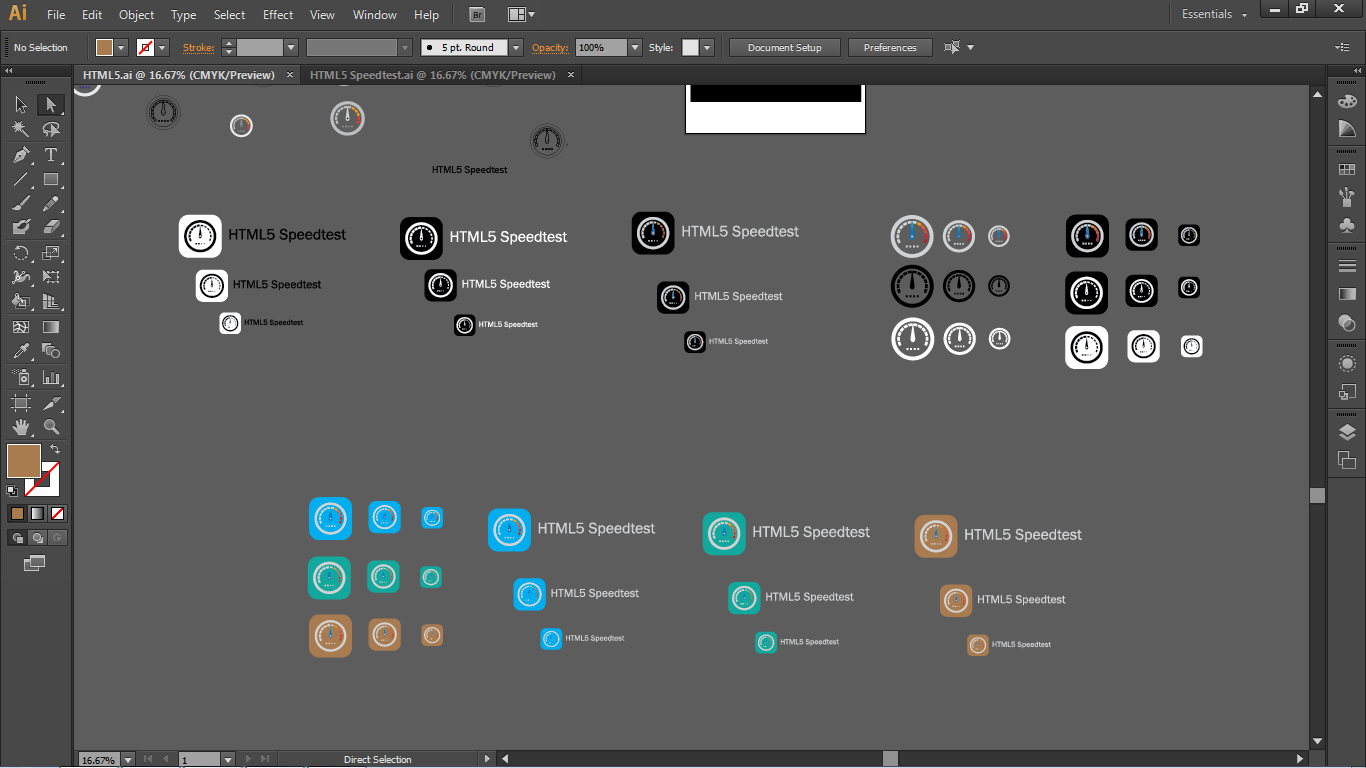This screenshot has width=1366, height=768.
Task: Enable Draw Behind mode
Action: coord(37,538)
